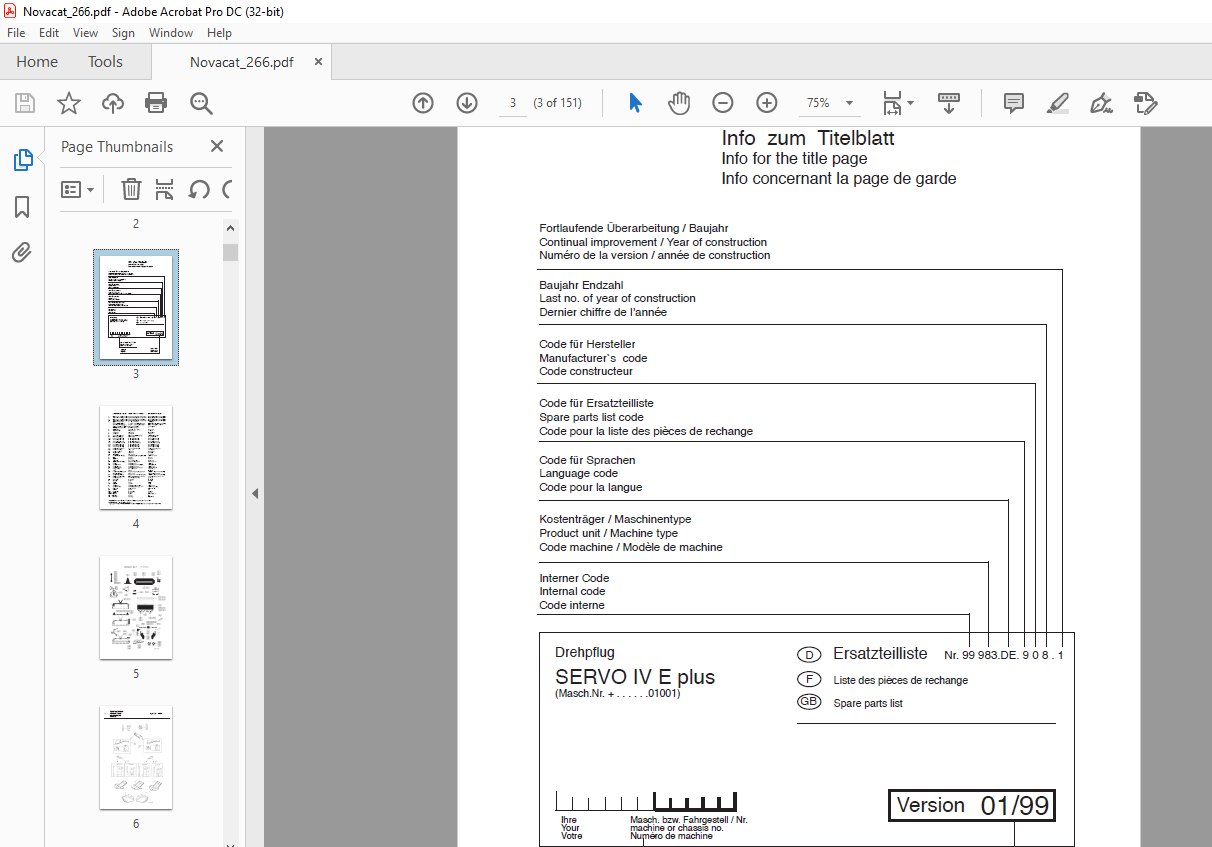Image resolution: width=1212 pixels, height=847 pixels.
Task: Open the Window menu
Action: (x=171, y=33)
